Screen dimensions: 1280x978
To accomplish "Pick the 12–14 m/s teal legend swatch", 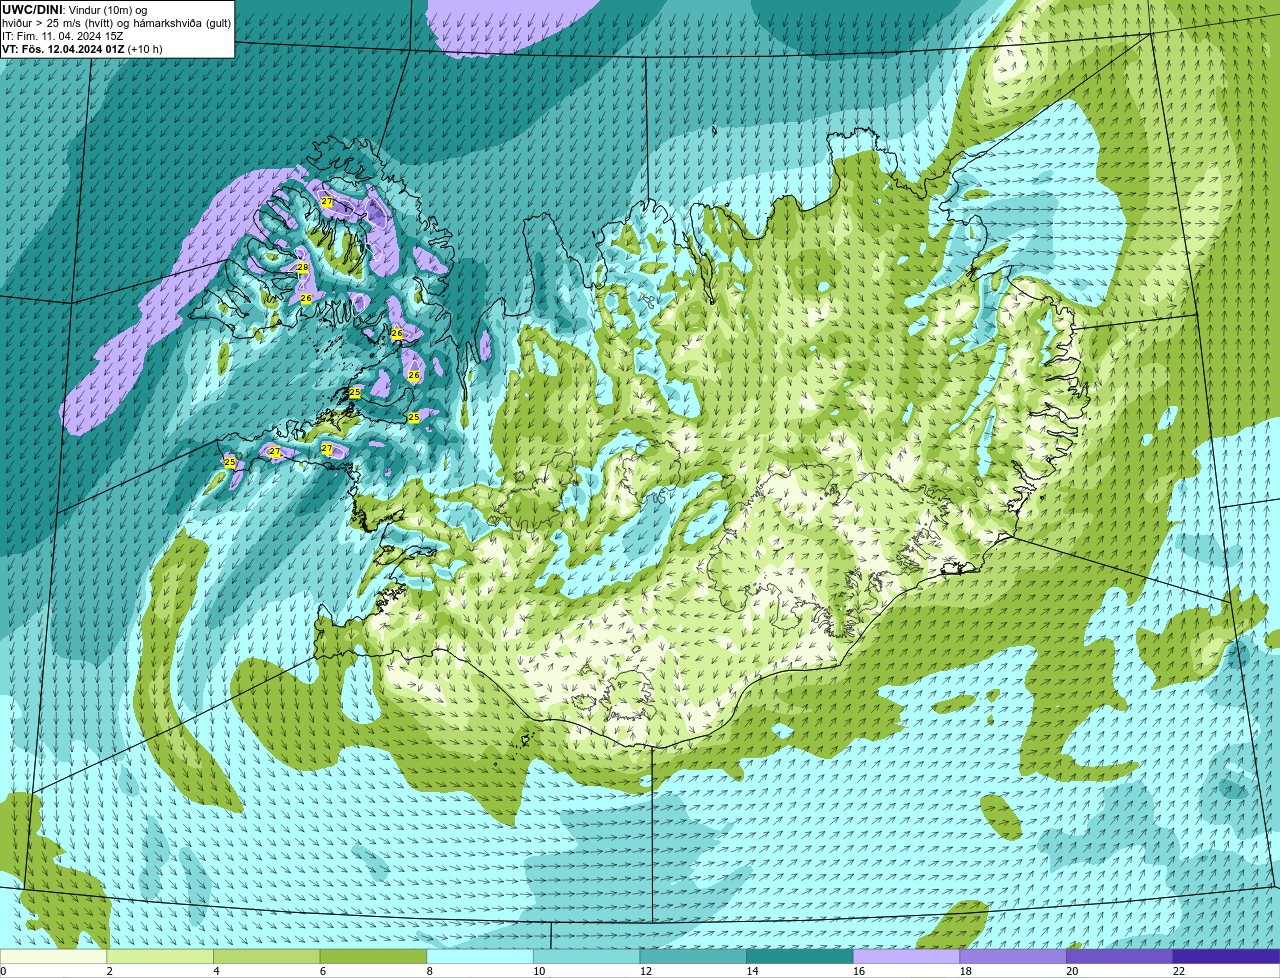I will 693,956.
